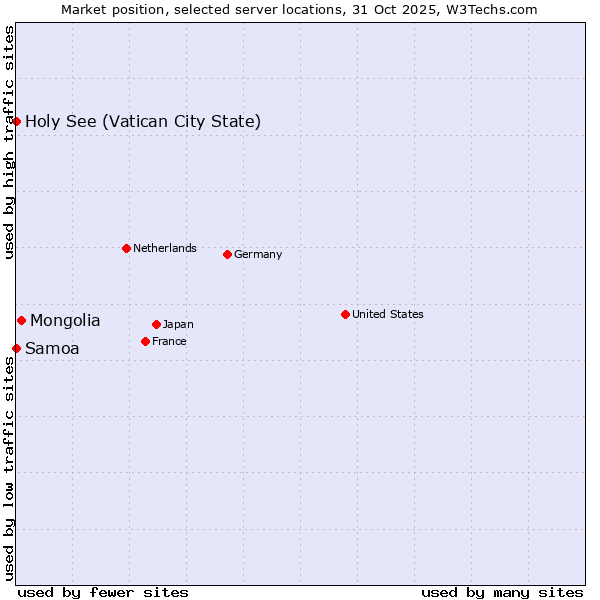This screenshot has width=600, height=600.
Task: Select the "France" text label
Action: pos(169,341)
